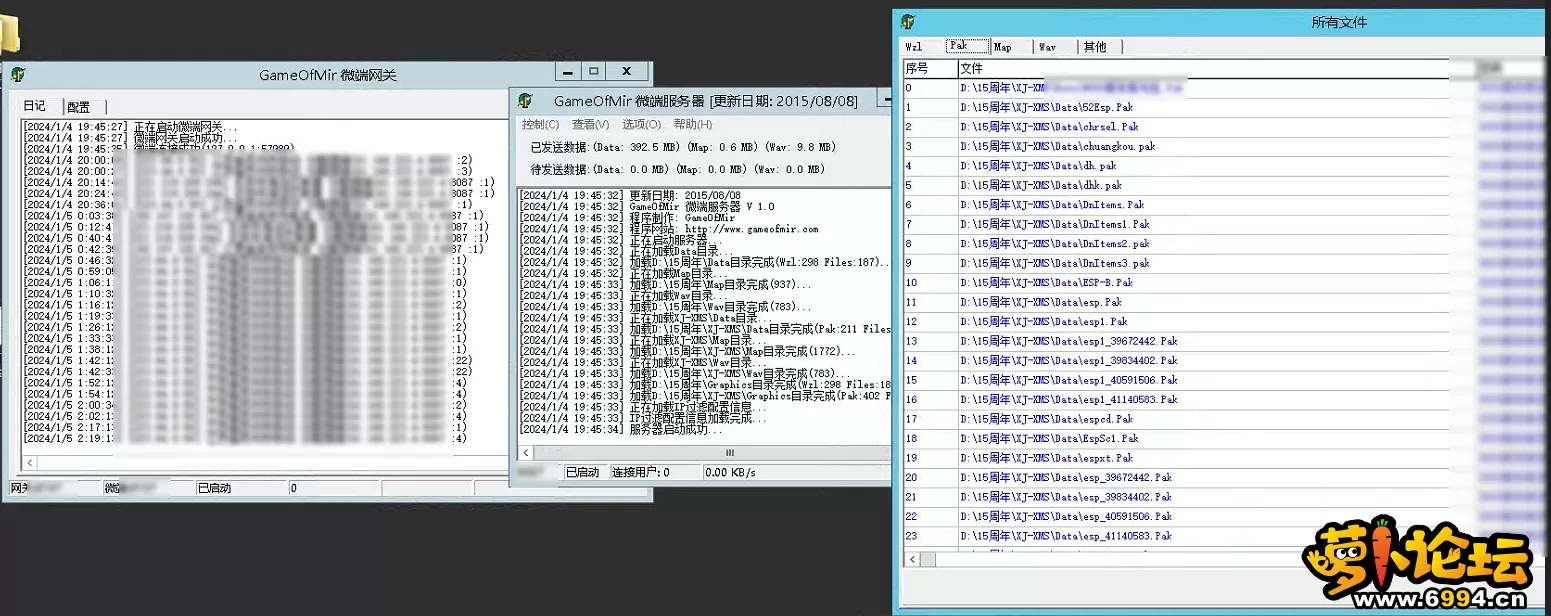The image size is (1551, 616).
Task: Open the 查看(V) menu
Action: [590, 124]
